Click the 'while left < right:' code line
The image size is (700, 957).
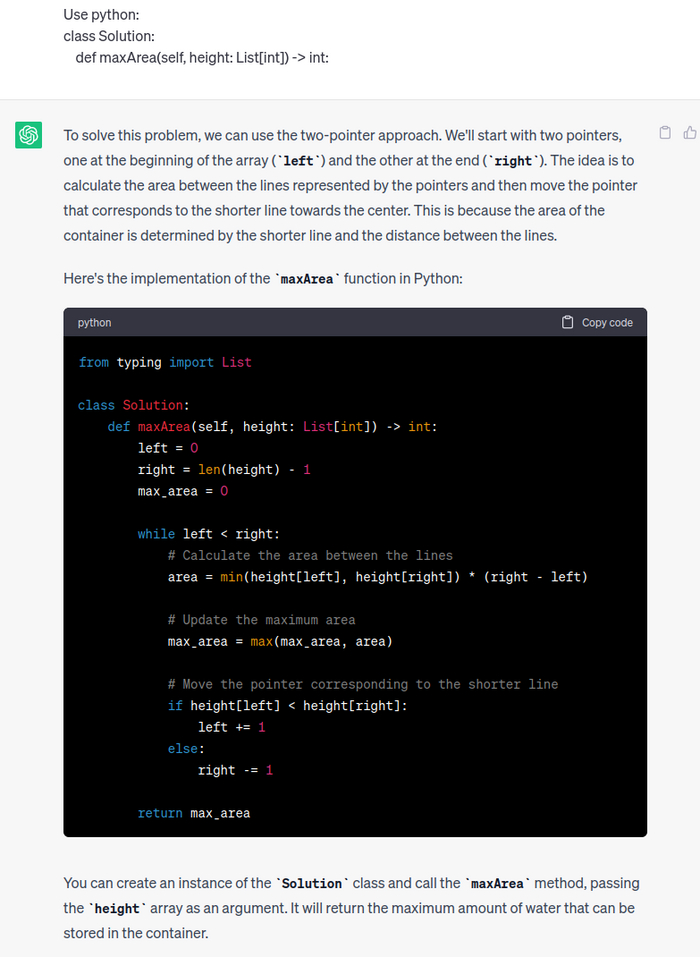click(209, 534)
